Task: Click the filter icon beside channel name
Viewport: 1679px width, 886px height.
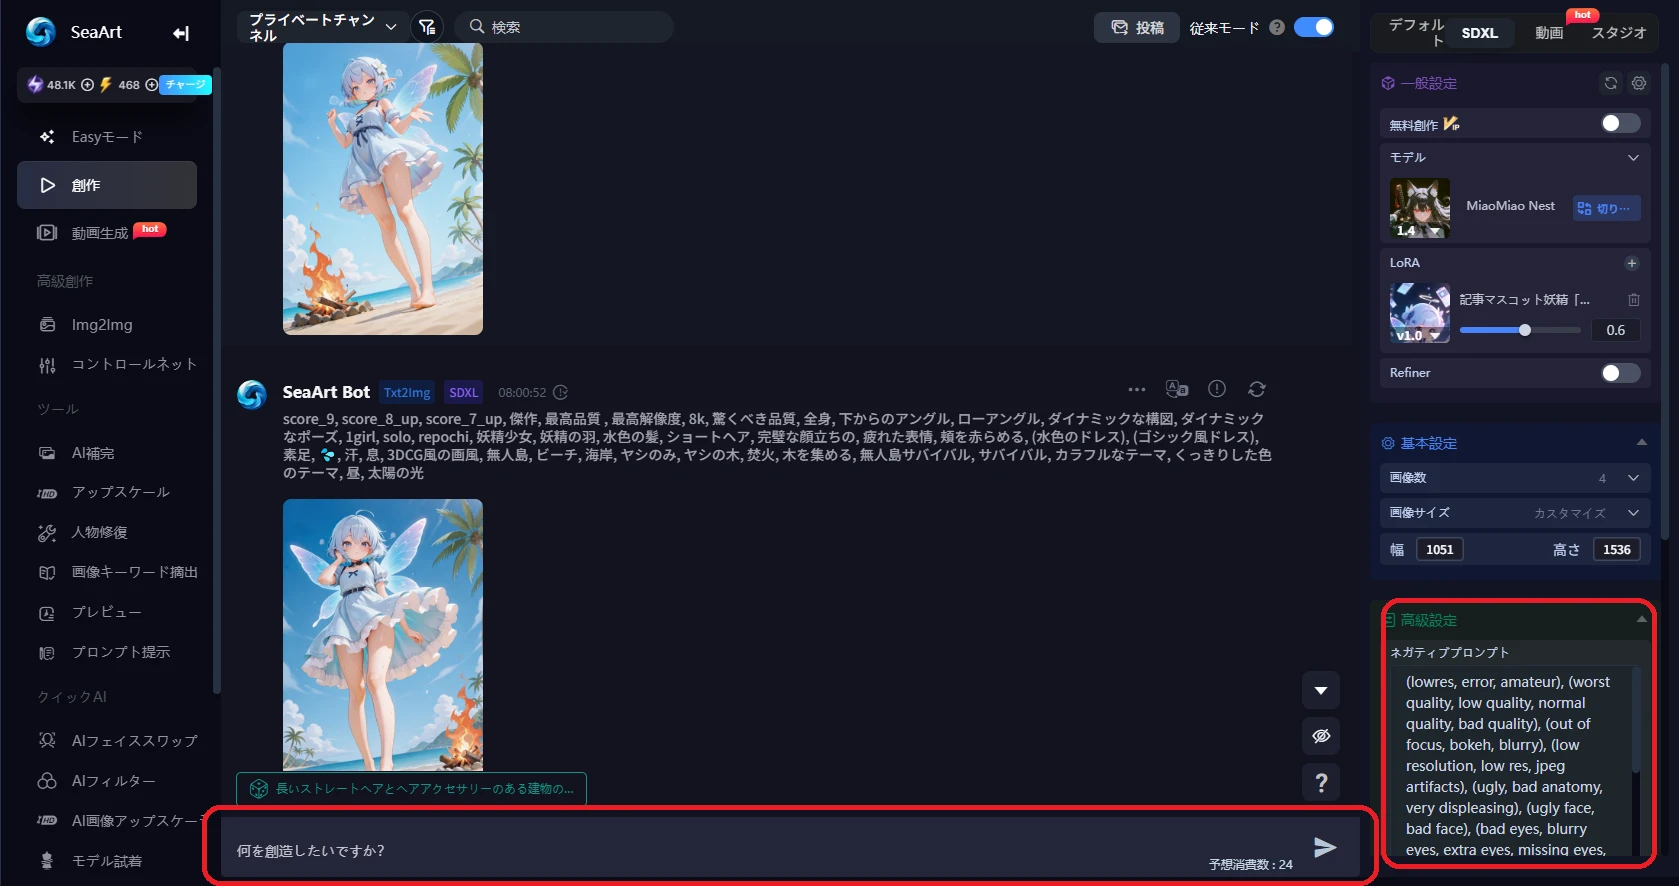Action: pyautogui.click(x=427, y=27)
